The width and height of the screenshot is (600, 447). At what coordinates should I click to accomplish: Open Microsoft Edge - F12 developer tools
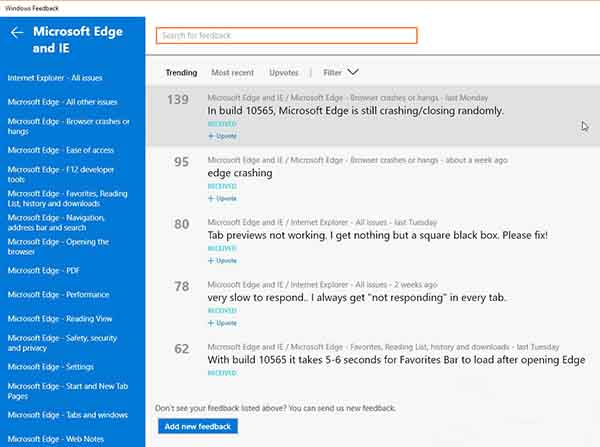pyautogui.click(x=60, y=174)
